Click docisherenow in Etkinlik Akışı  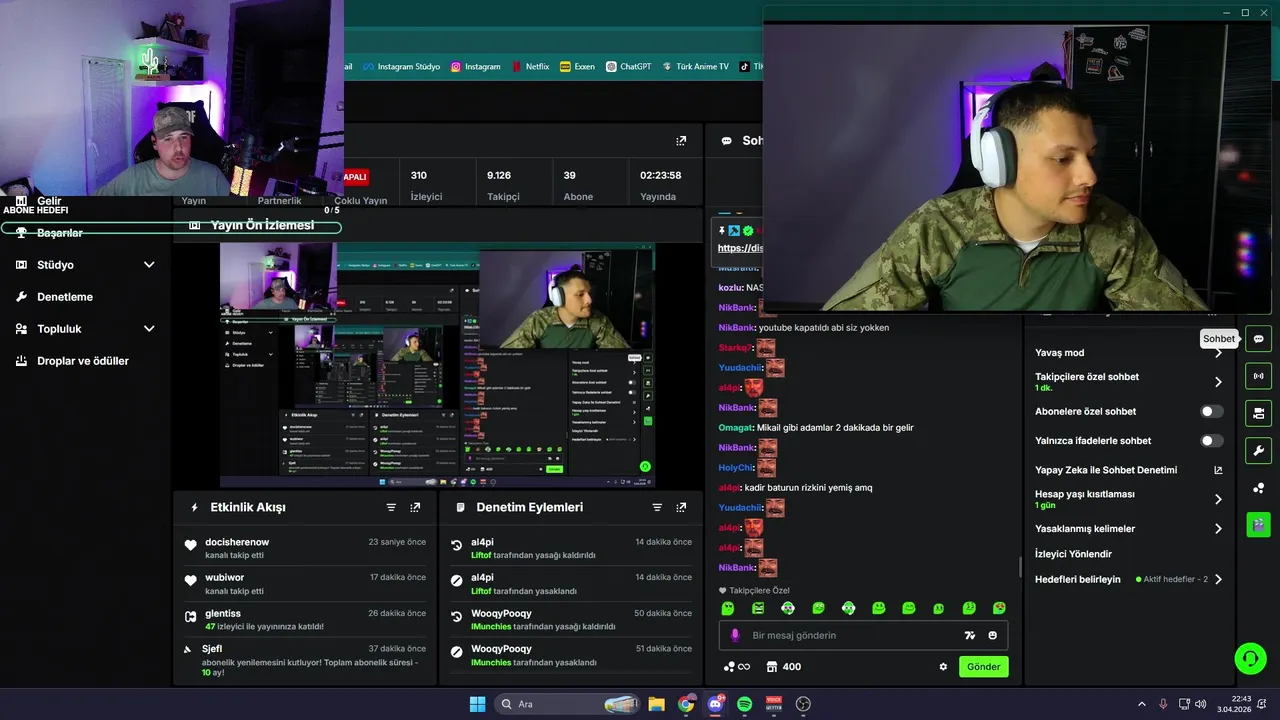click(235, 542)
